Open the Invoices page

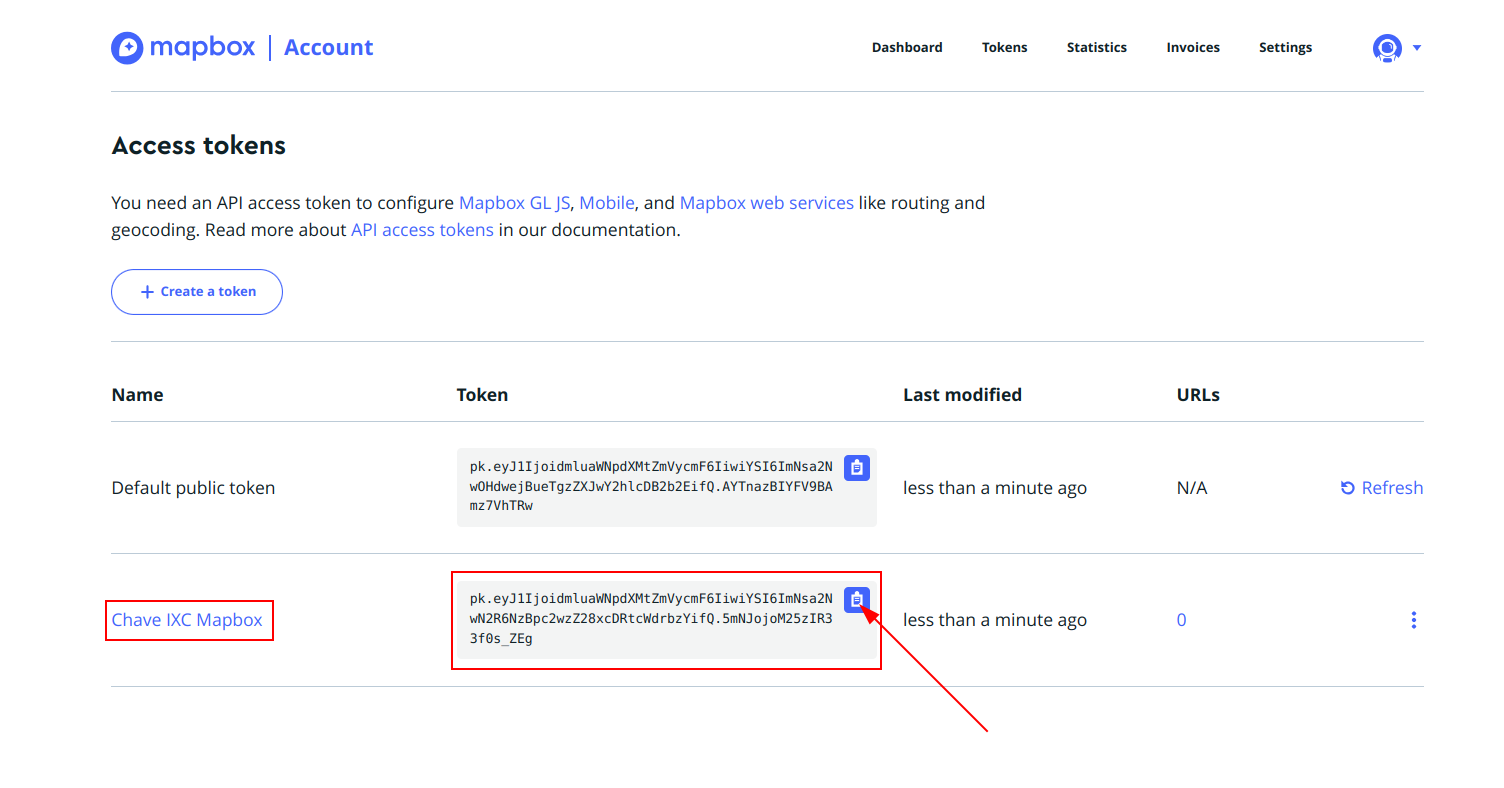coord(1193,47)
